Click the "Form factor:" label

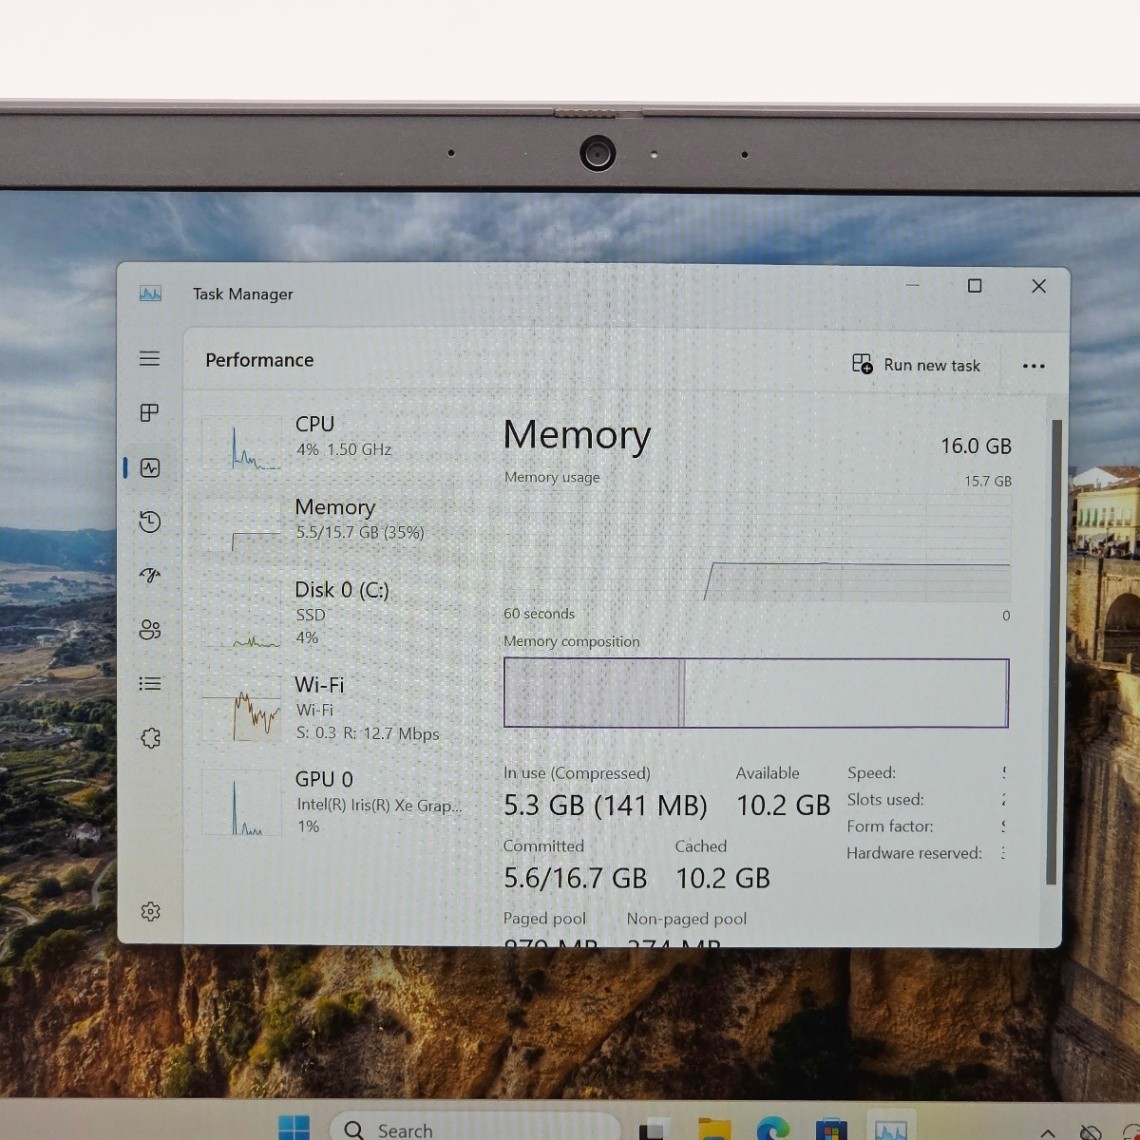pyautogui.click(x=890, y=826)
